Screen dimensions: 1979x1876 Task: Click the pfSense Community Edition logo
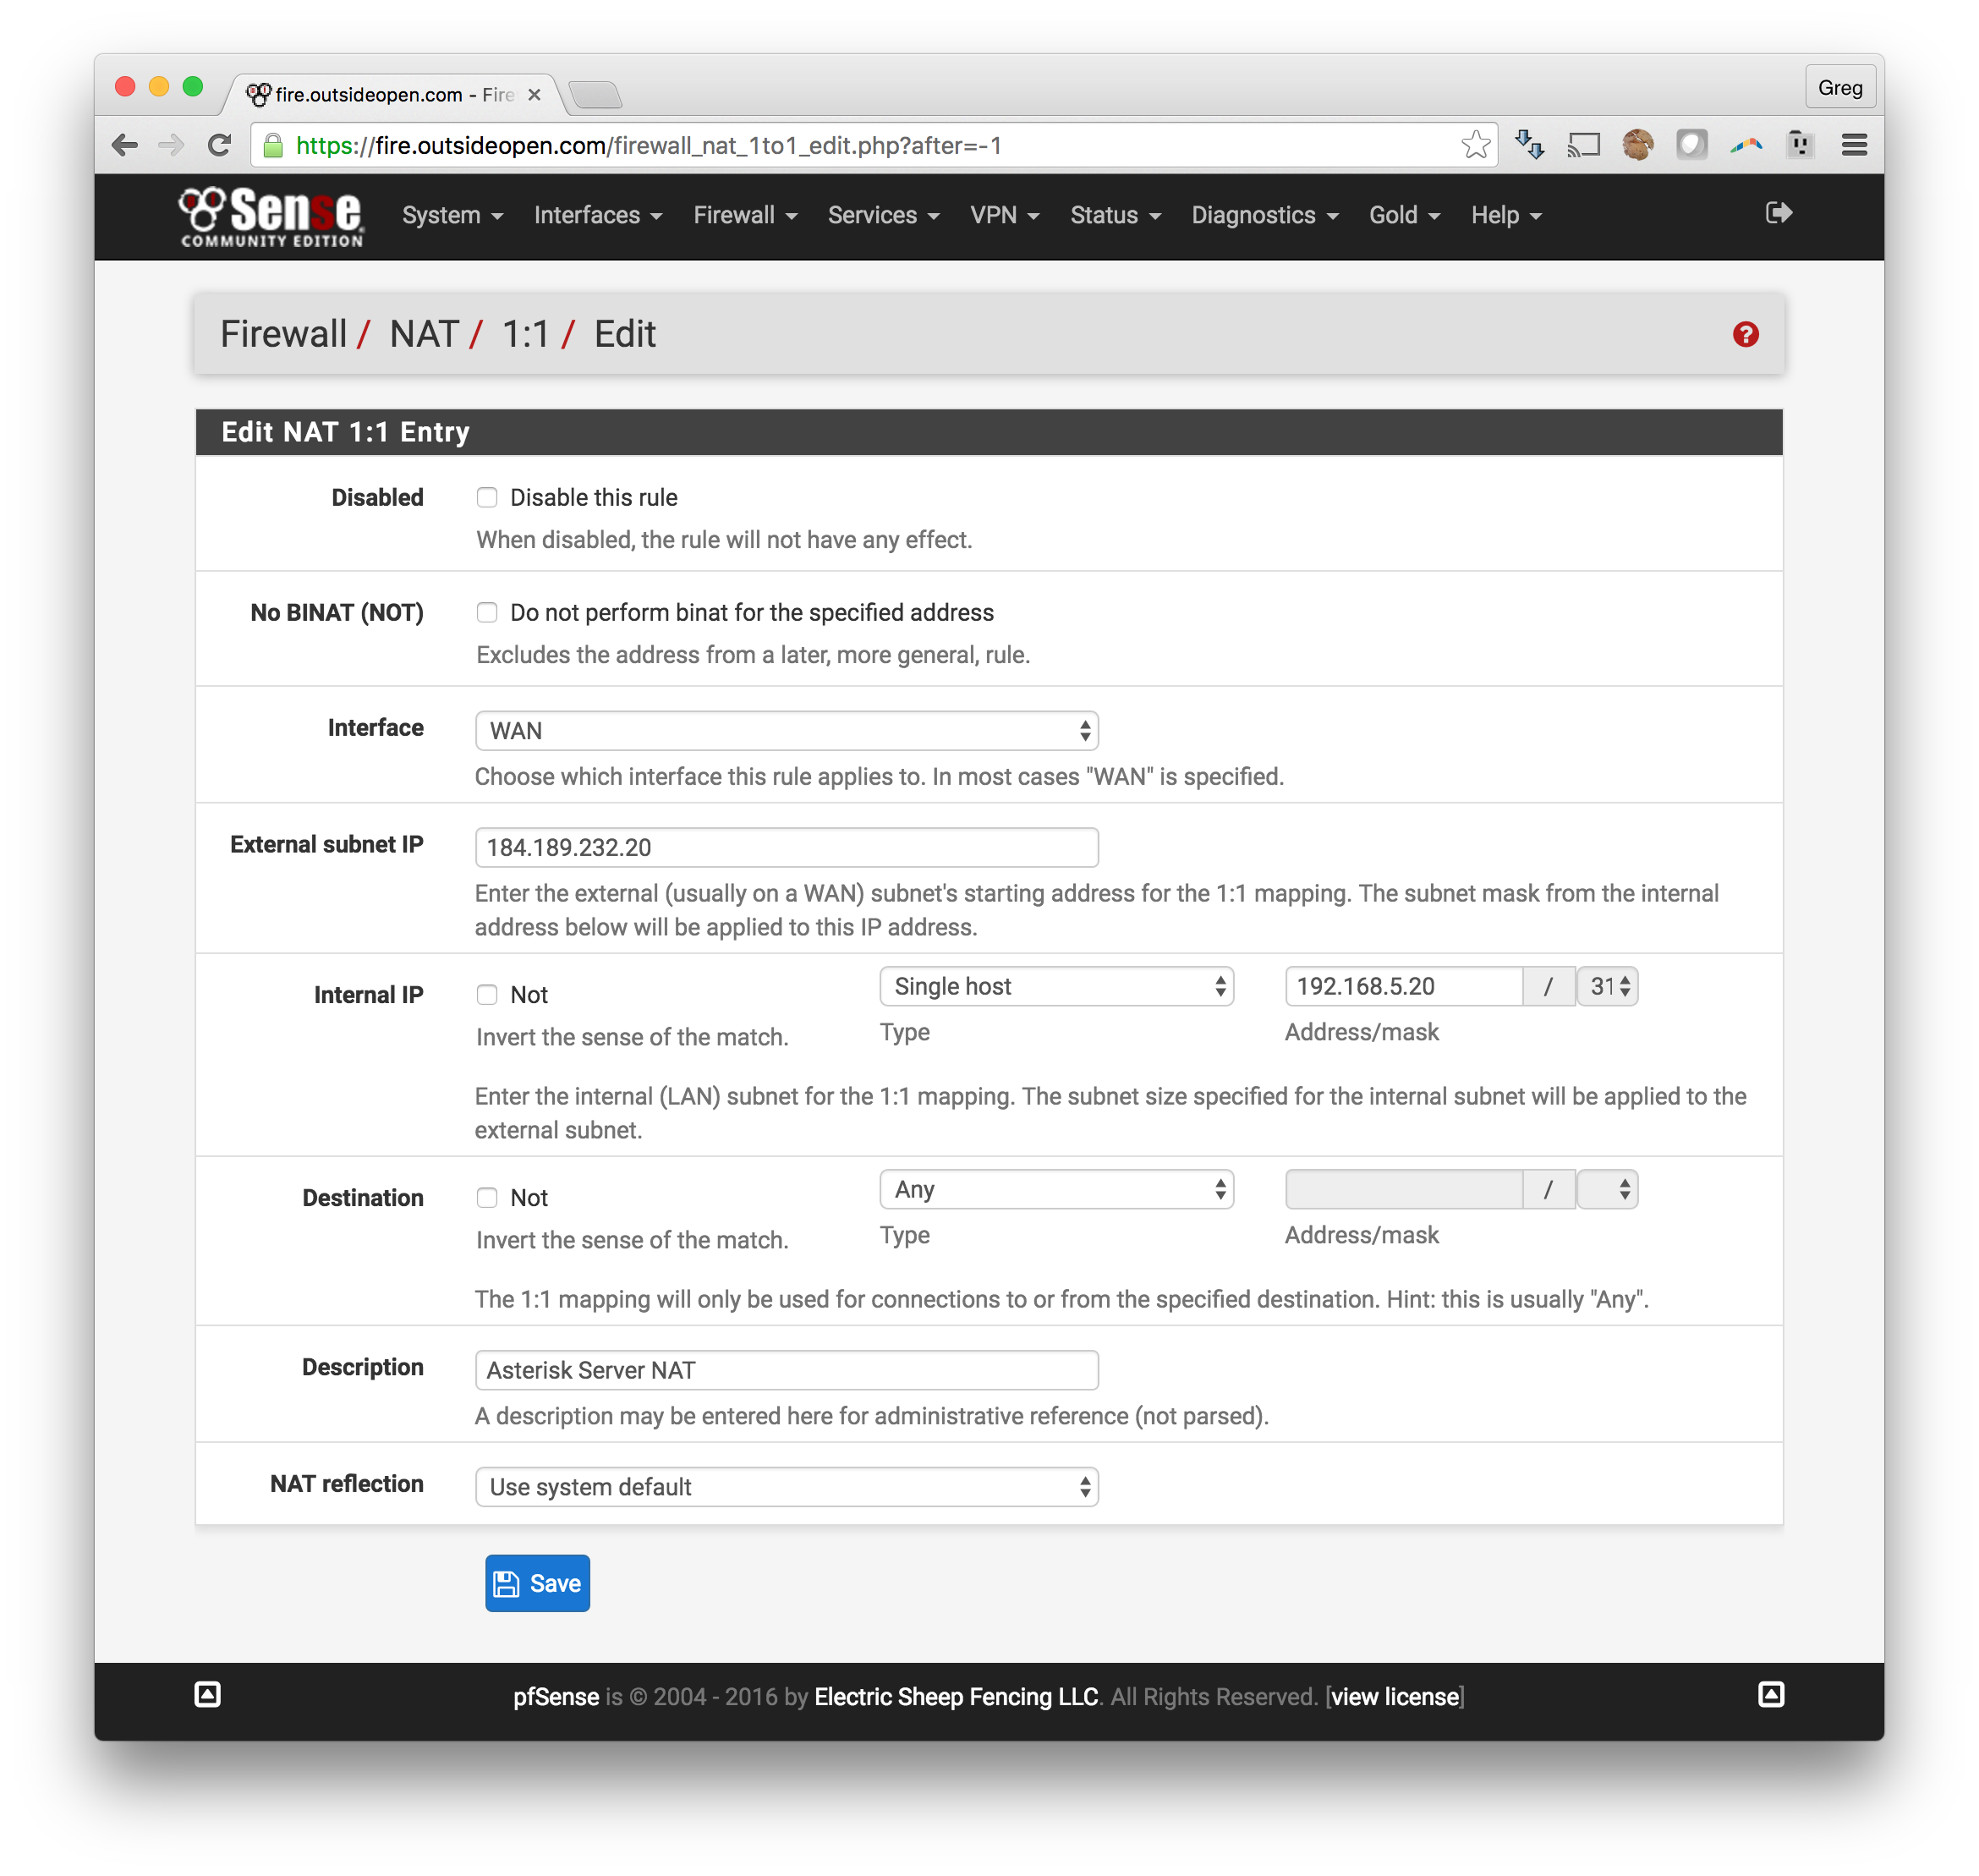271,216
